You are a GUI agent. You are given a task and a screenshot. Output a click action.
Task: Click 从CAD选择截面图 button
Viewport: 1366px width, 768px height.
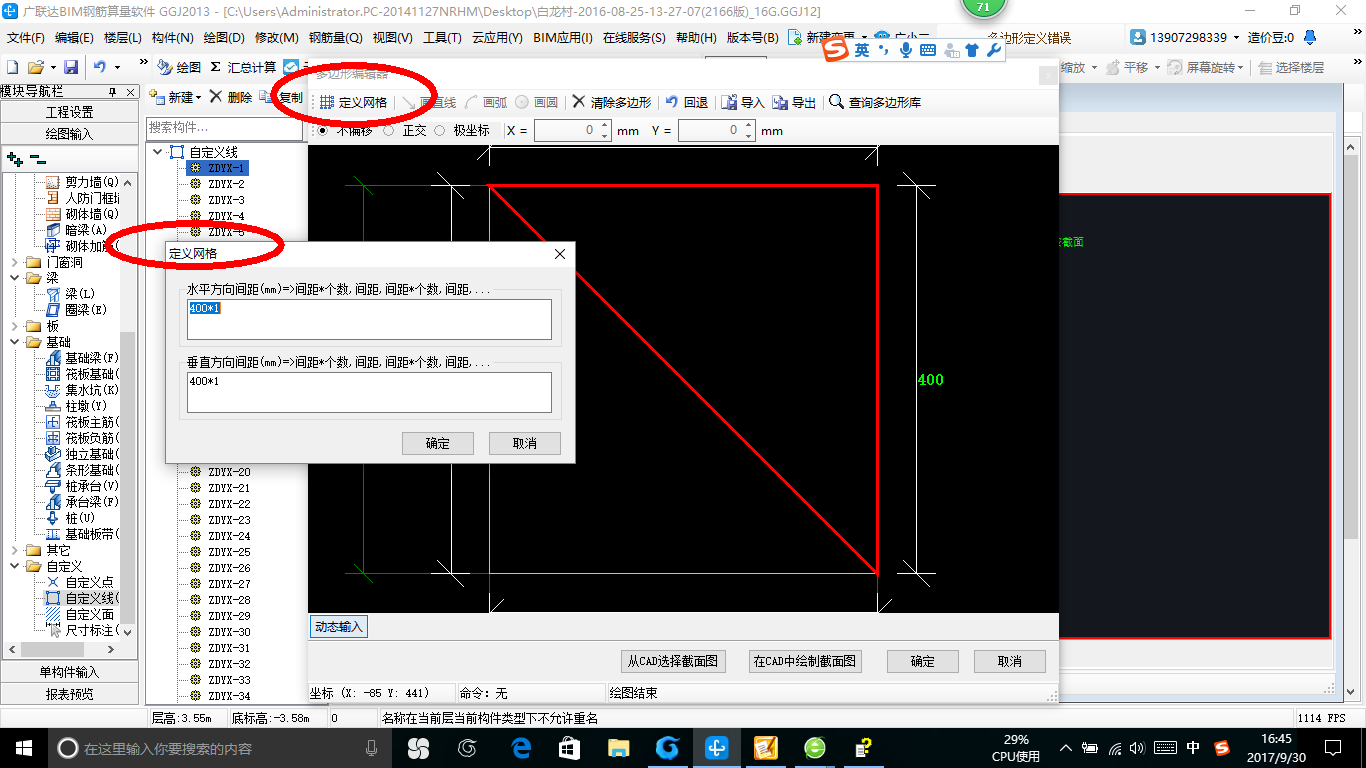[673, 661]
